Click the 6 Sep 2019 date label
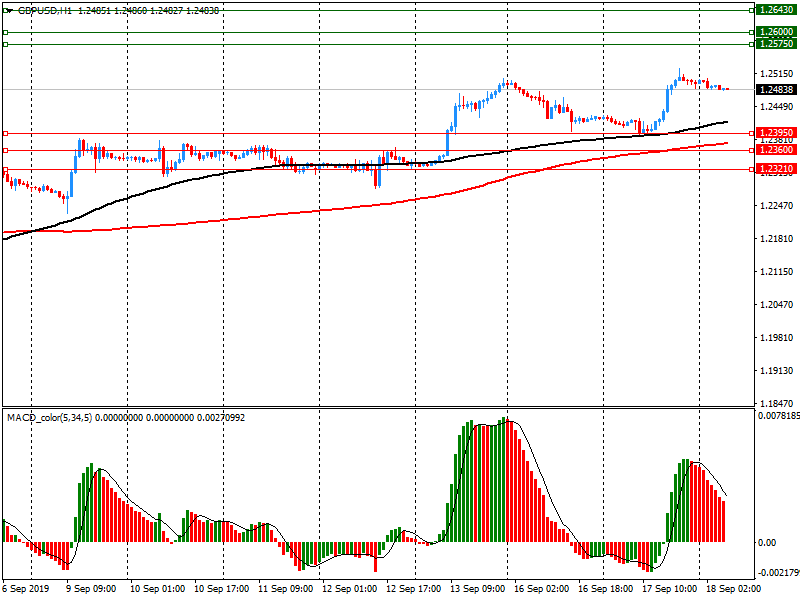800x600 pixels. [26, 589]
